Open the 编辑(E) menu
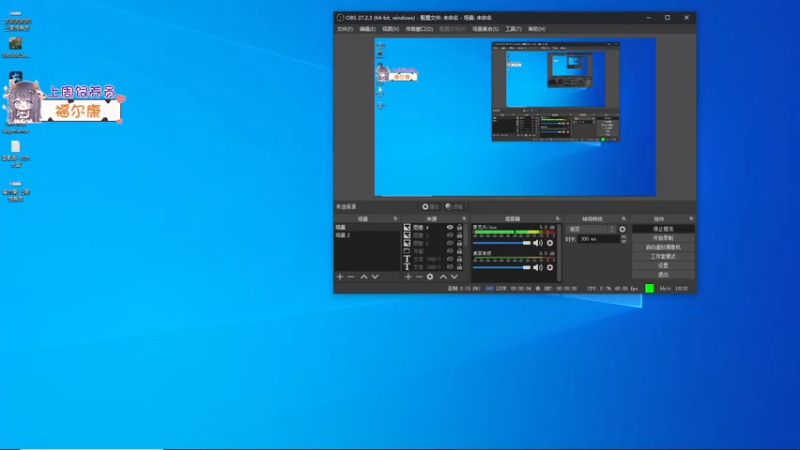 coord(367,29)
